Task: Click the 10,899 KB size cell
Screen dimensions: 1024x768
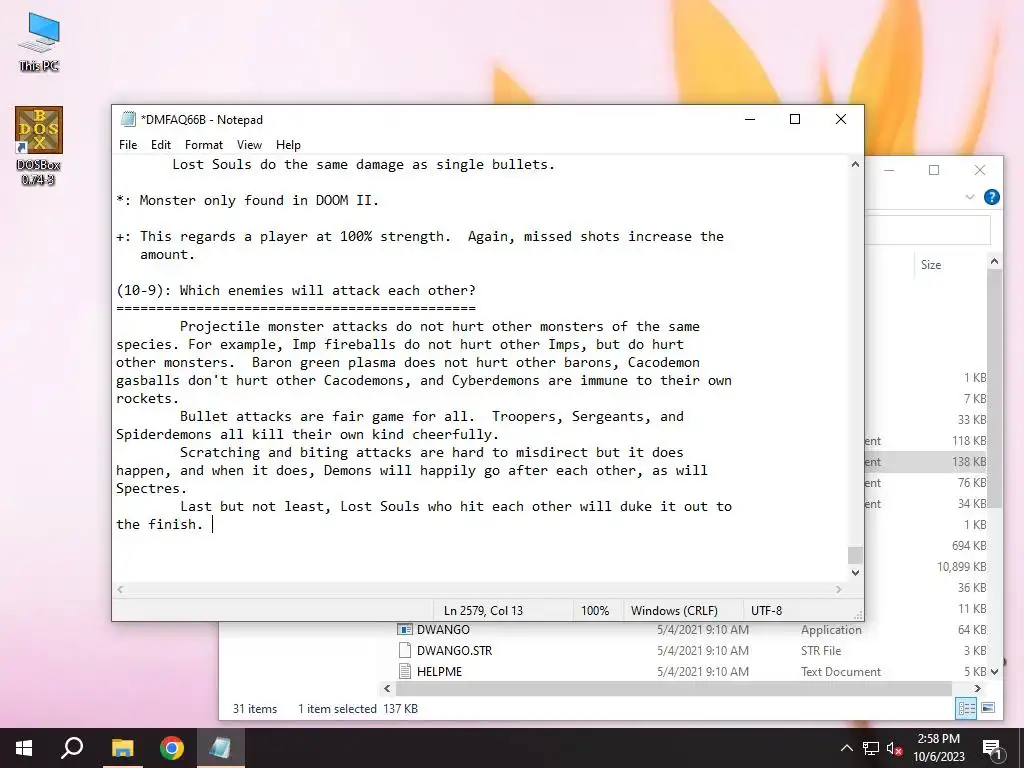Action: pos(961,567)
